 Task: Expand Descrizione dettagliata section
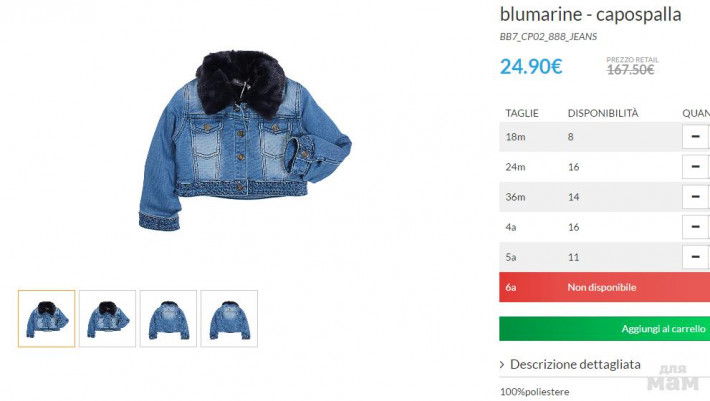[x=575, y=364]
